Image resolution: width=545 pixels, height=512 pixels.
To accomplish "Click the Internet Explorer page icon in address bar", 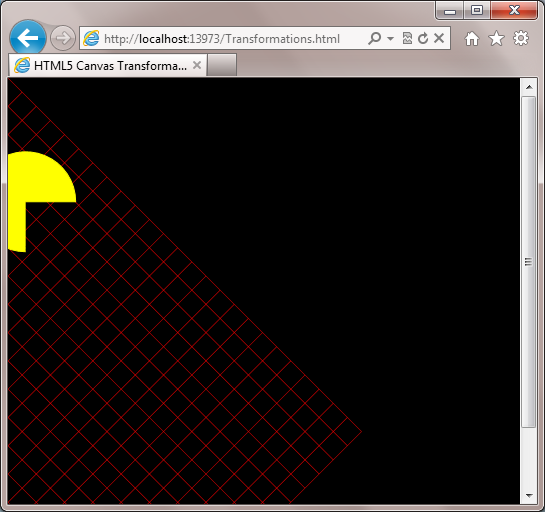I will (x=91, y=38).
